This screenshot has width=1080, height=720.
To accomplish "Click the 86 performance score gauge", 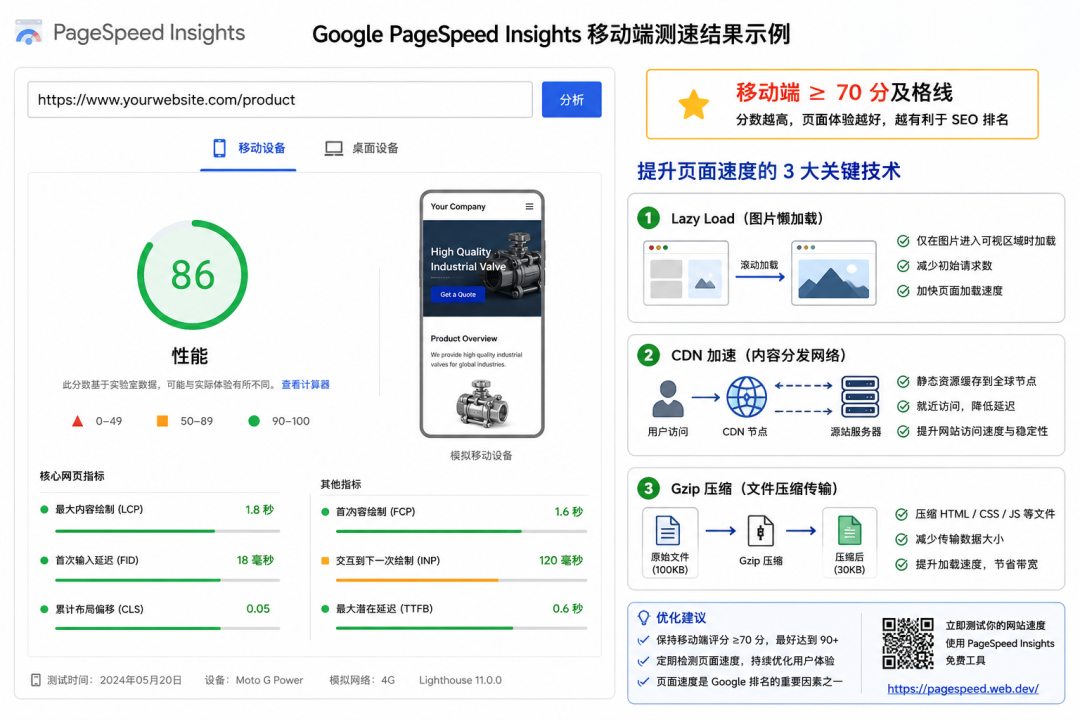I will click(192, 274).
